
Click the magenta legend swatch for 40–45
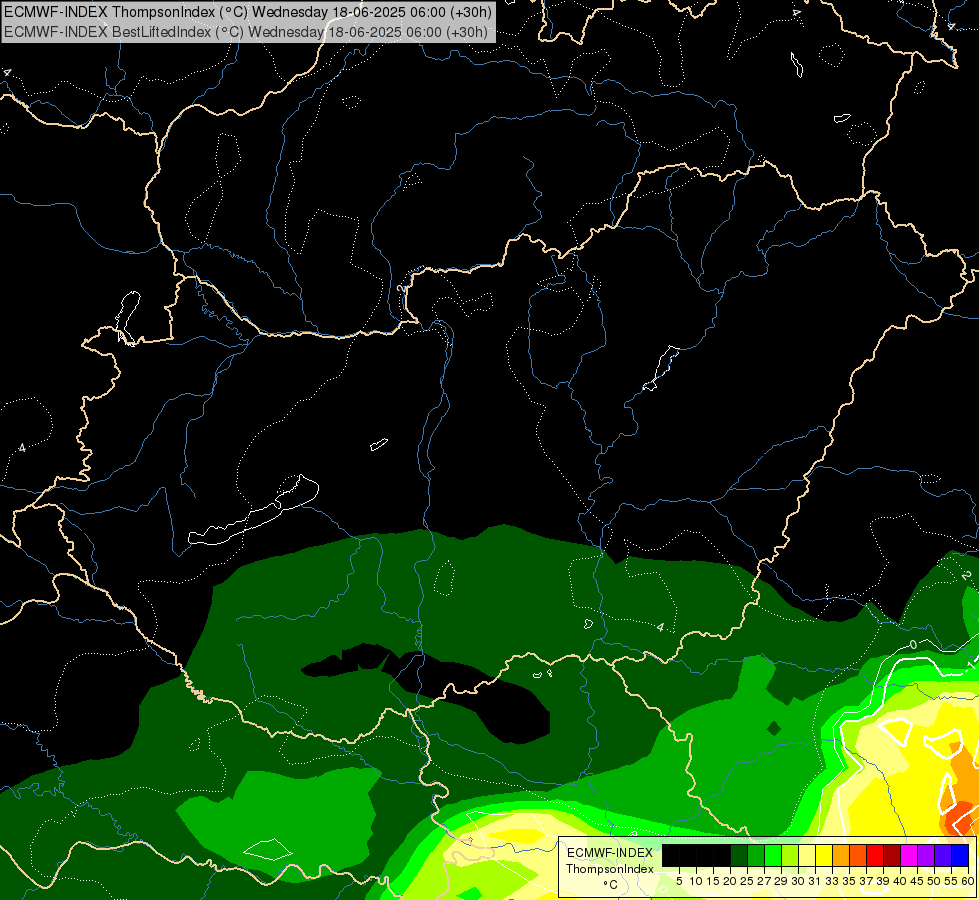pyautogui.click(x=909, y=855)
